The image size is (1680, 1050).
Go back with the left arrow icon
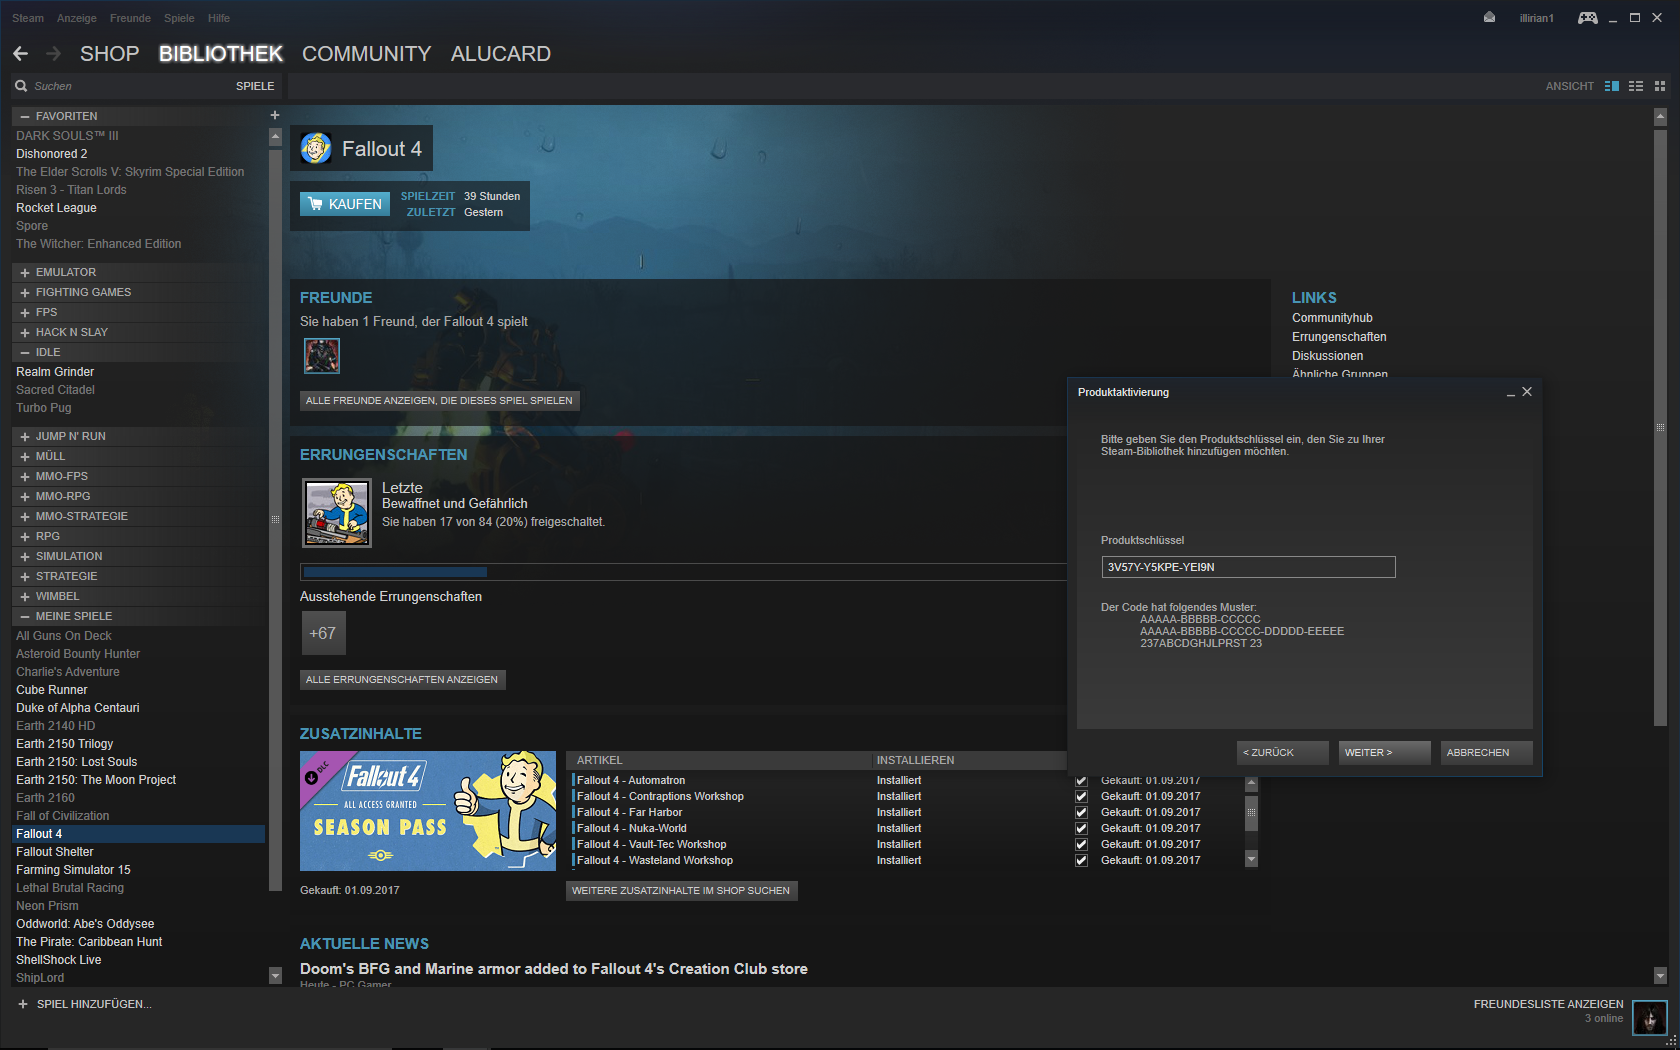[21, 53]
